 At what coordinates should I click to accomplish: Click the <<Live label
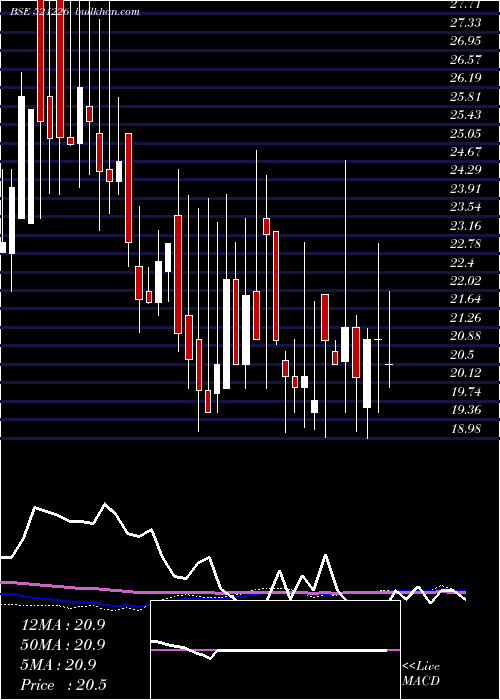(421, 667)
